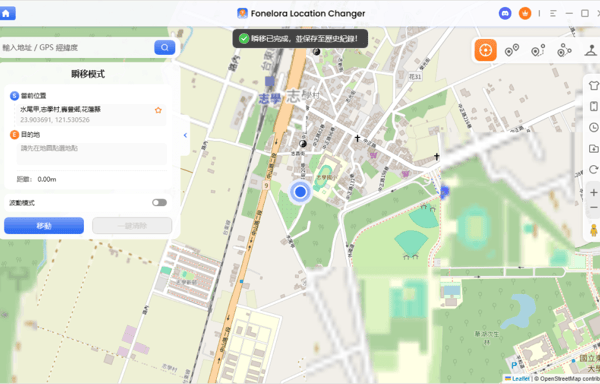Viewport: 600px width, 384px height.
Task: Open the phone device icon
Action: point(594,106)
